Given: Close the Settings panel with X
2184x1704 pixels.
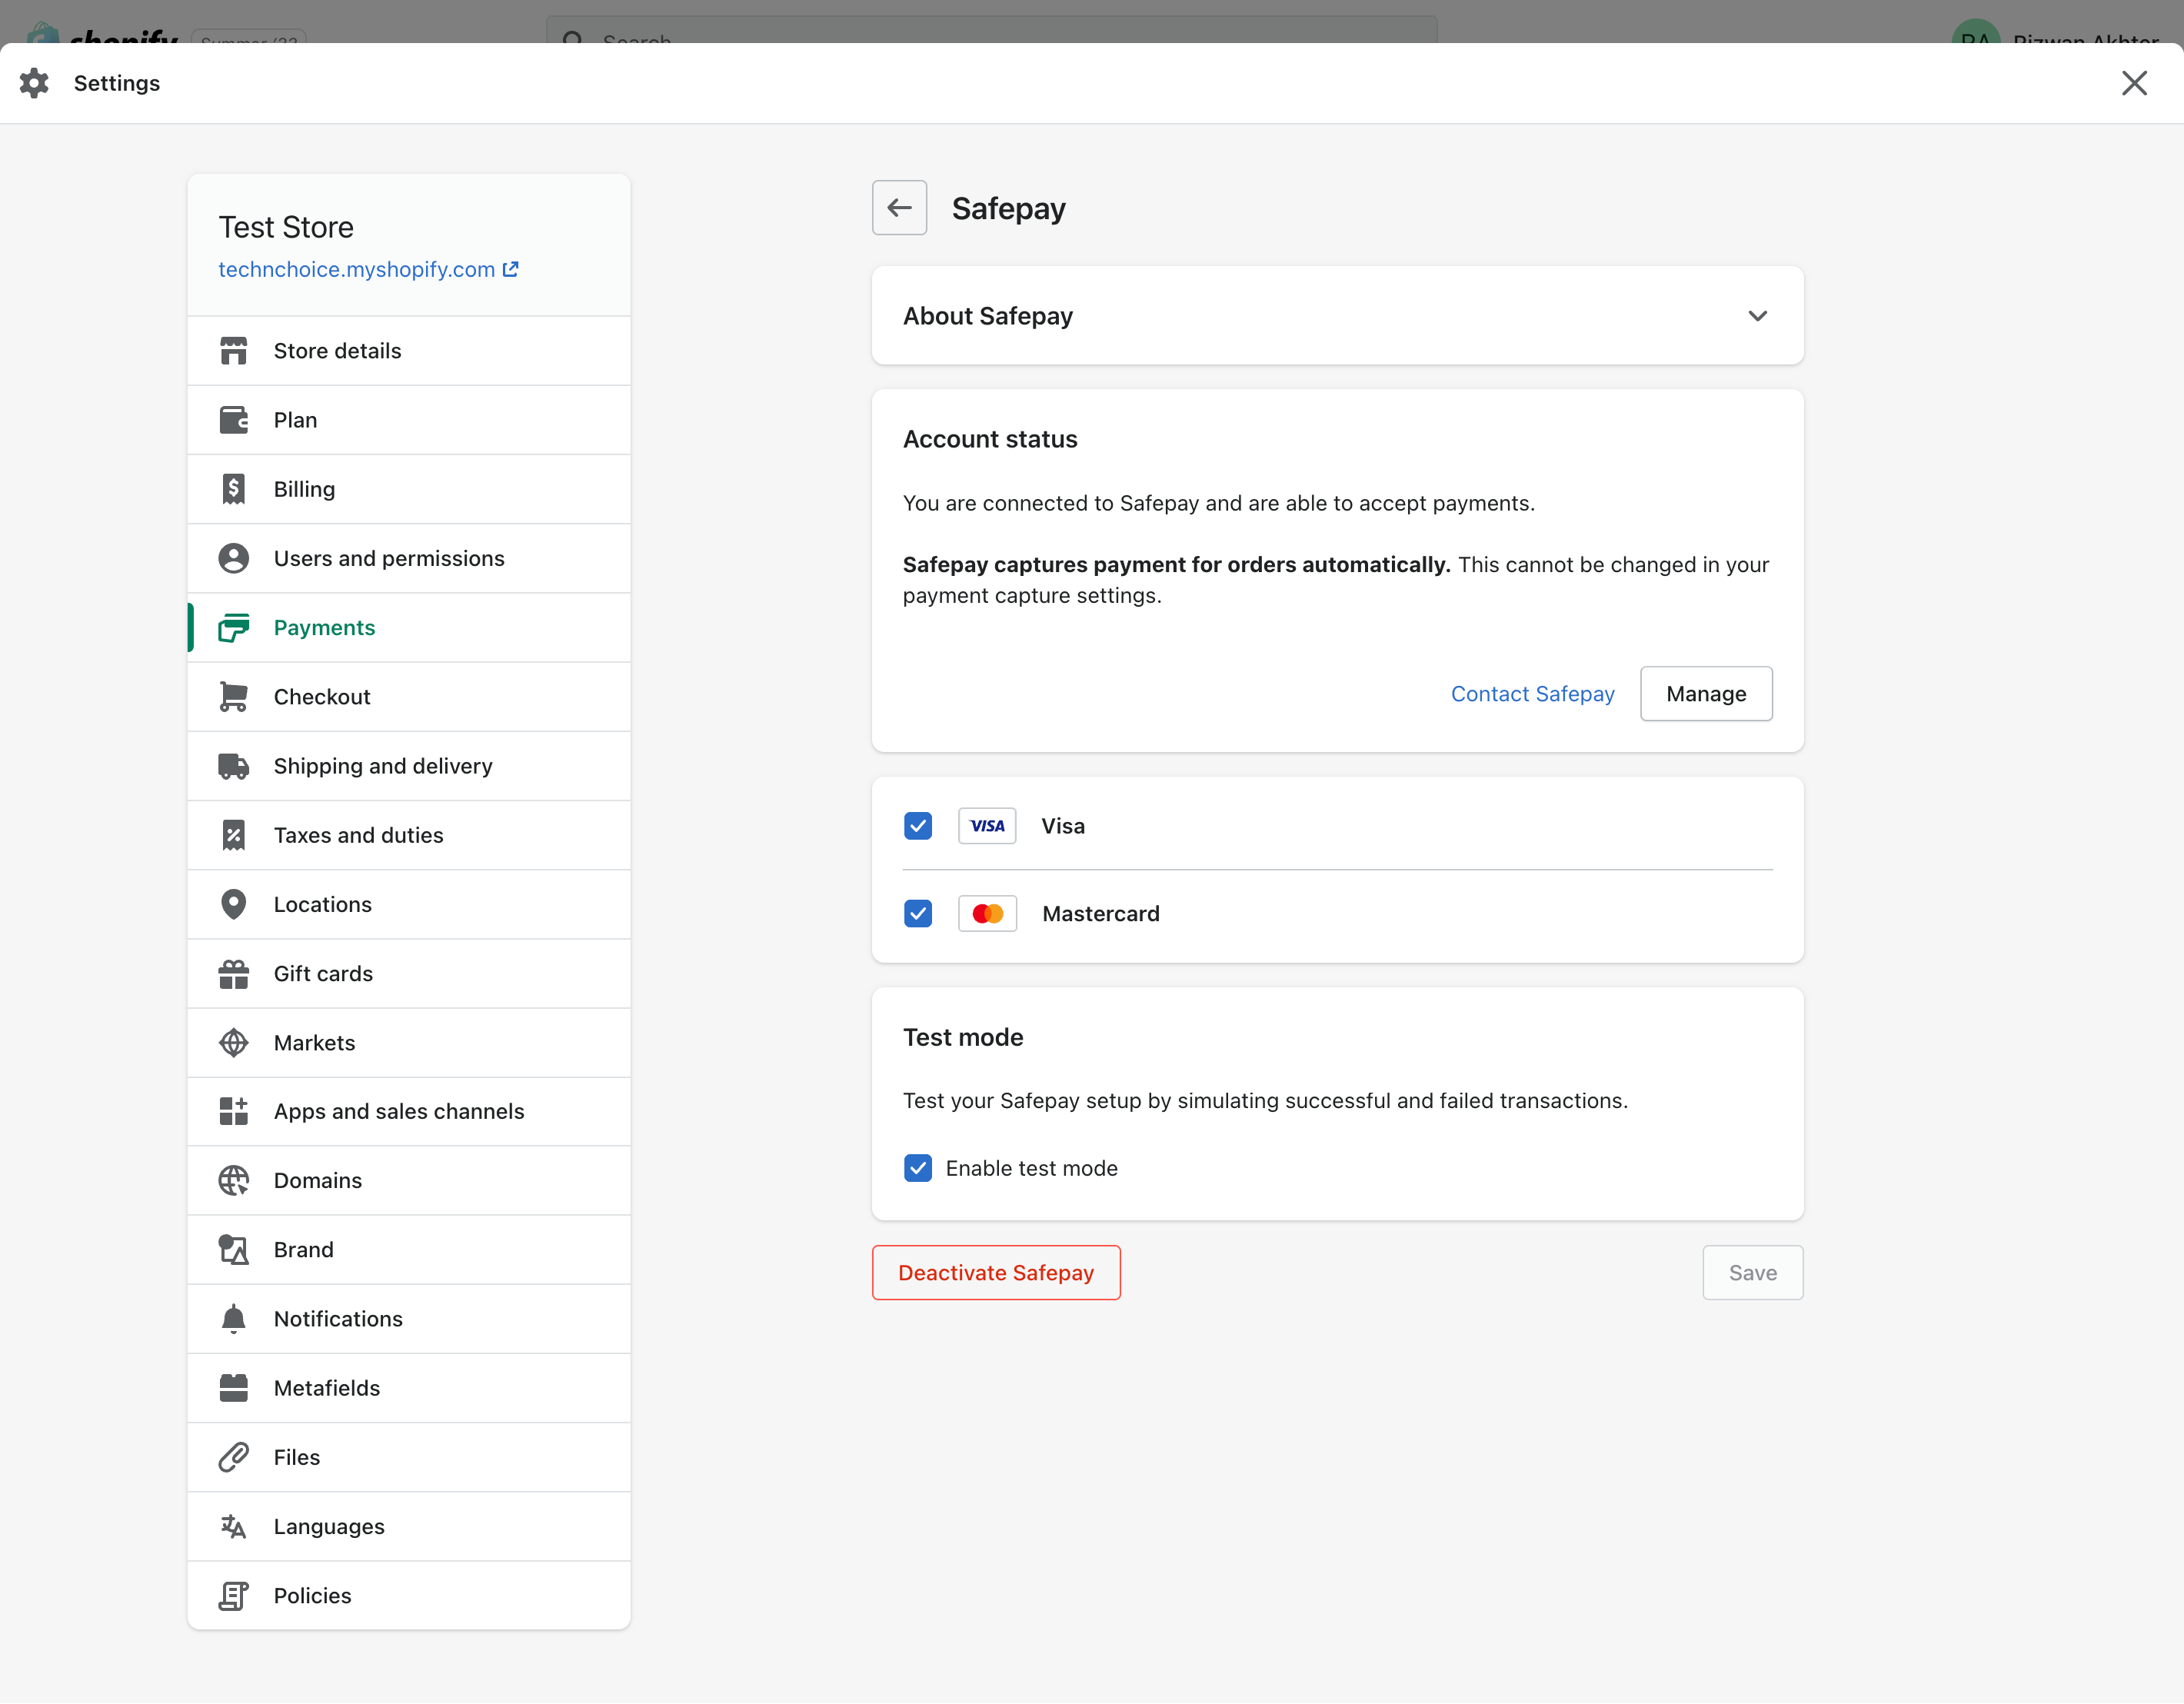Looking at the screenshot, I should 2134,83.
